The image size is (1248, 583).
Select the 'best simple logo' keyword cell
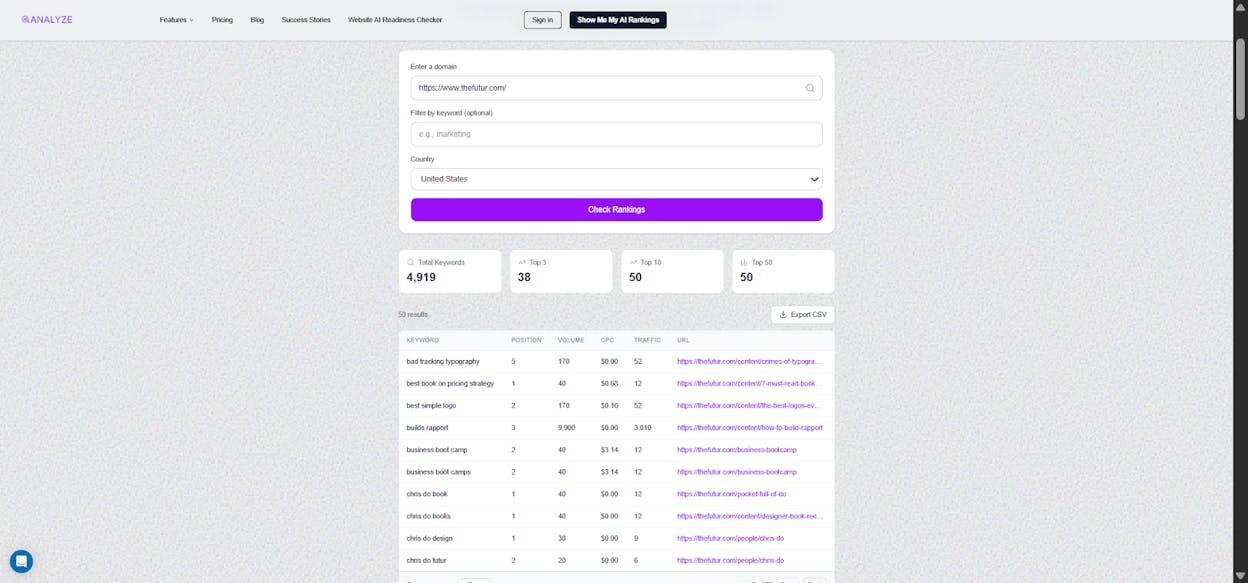click(x=431, y=405)
